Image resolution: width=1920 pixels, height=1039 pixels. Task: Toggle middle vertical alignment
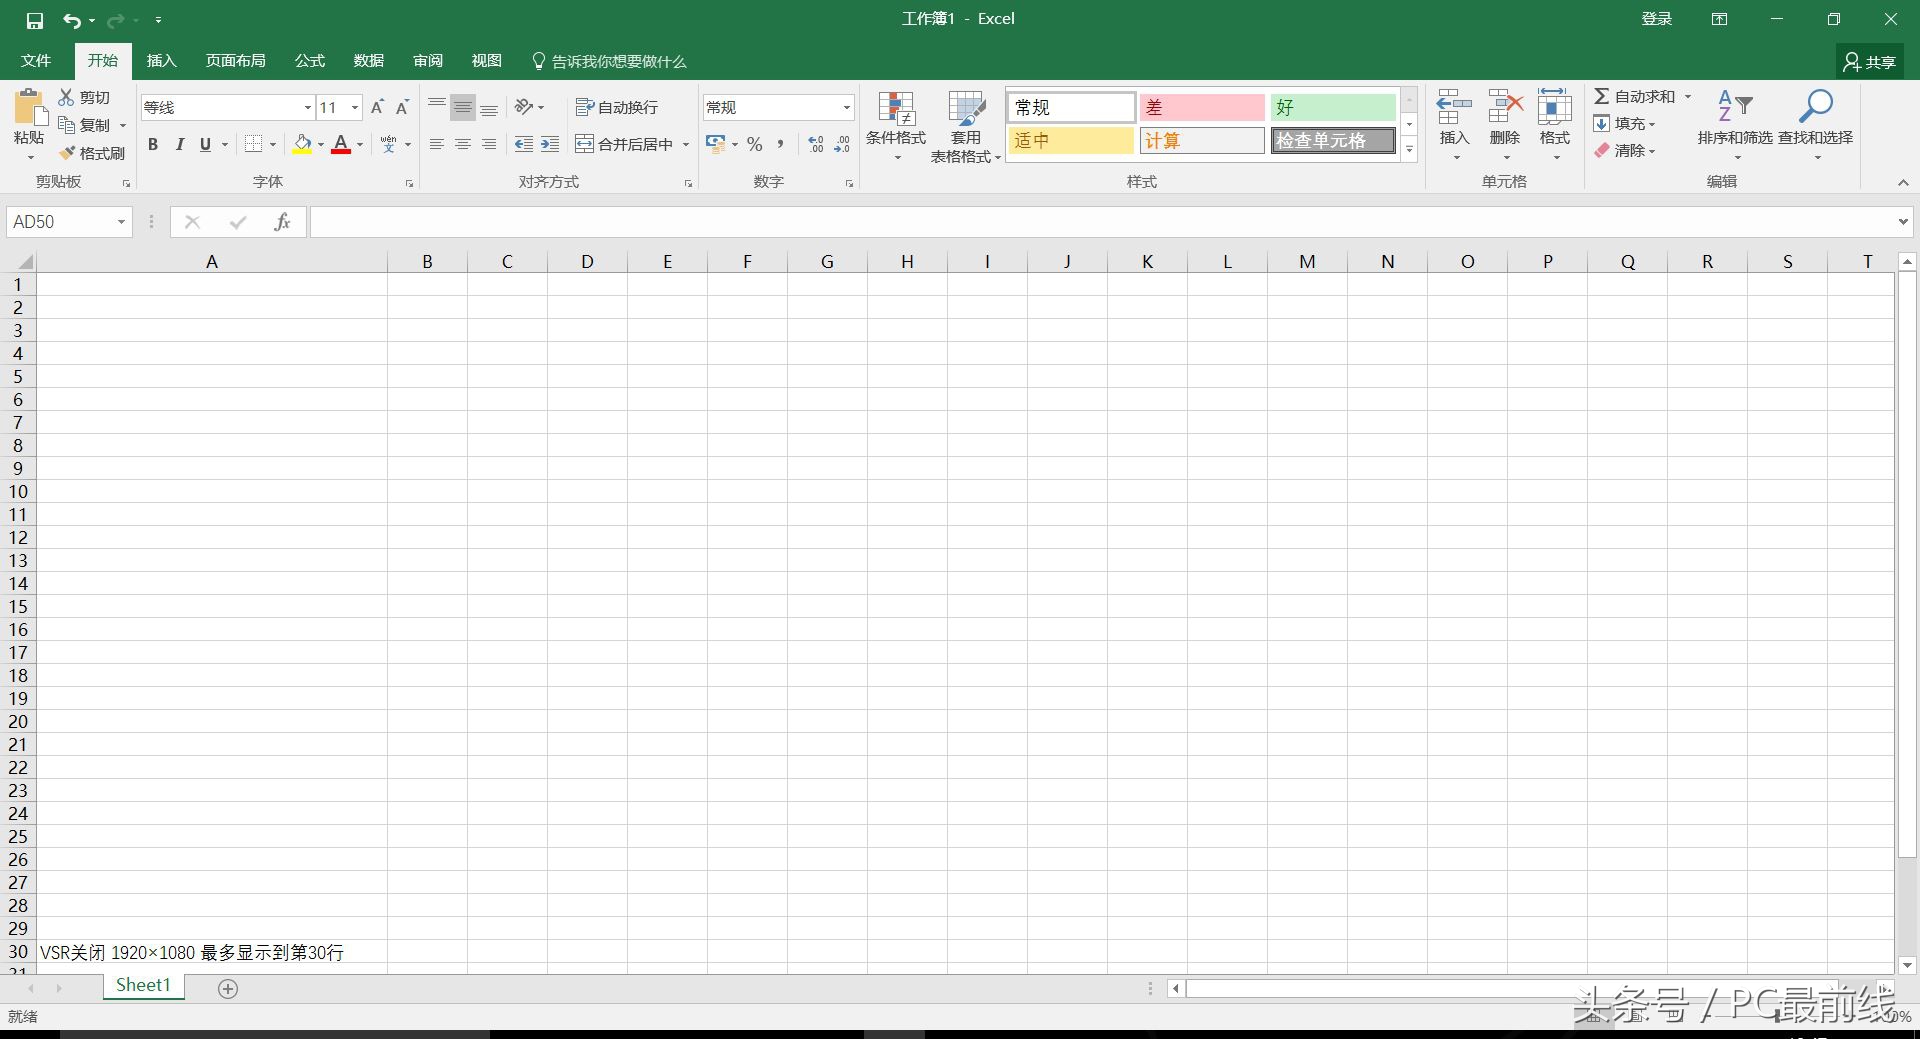coord(463,107)
